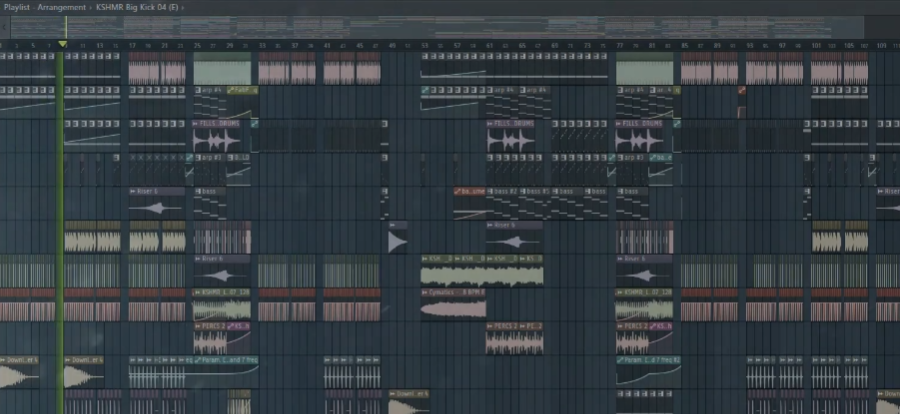This screenshot has width=900, height=414.
Task: Select the teal ba..e automation clip
Action: pos(661,169)
